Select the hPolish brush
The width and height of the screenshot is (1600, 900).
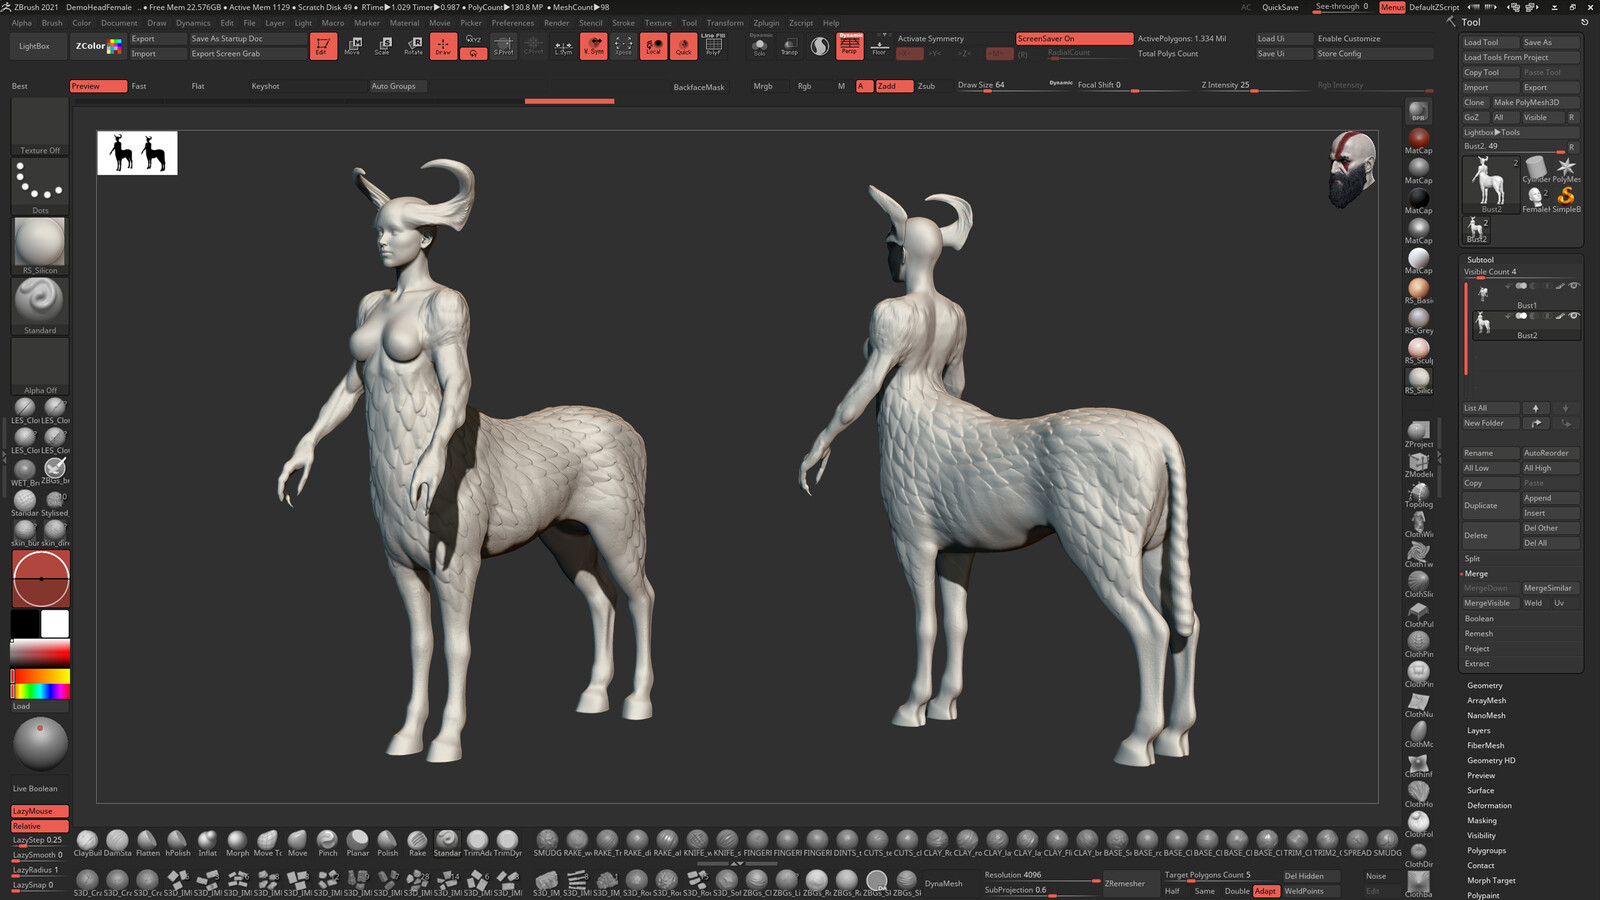point(177,843)
